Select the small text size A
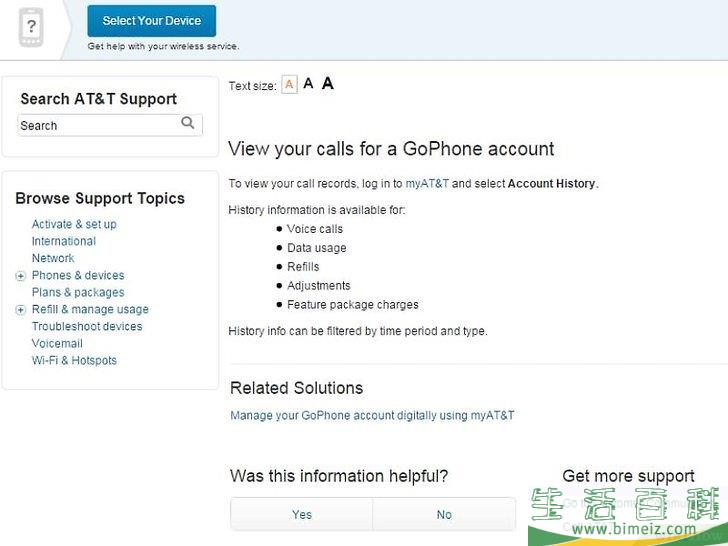Viewport: 728px width, 546px height. 289,85
